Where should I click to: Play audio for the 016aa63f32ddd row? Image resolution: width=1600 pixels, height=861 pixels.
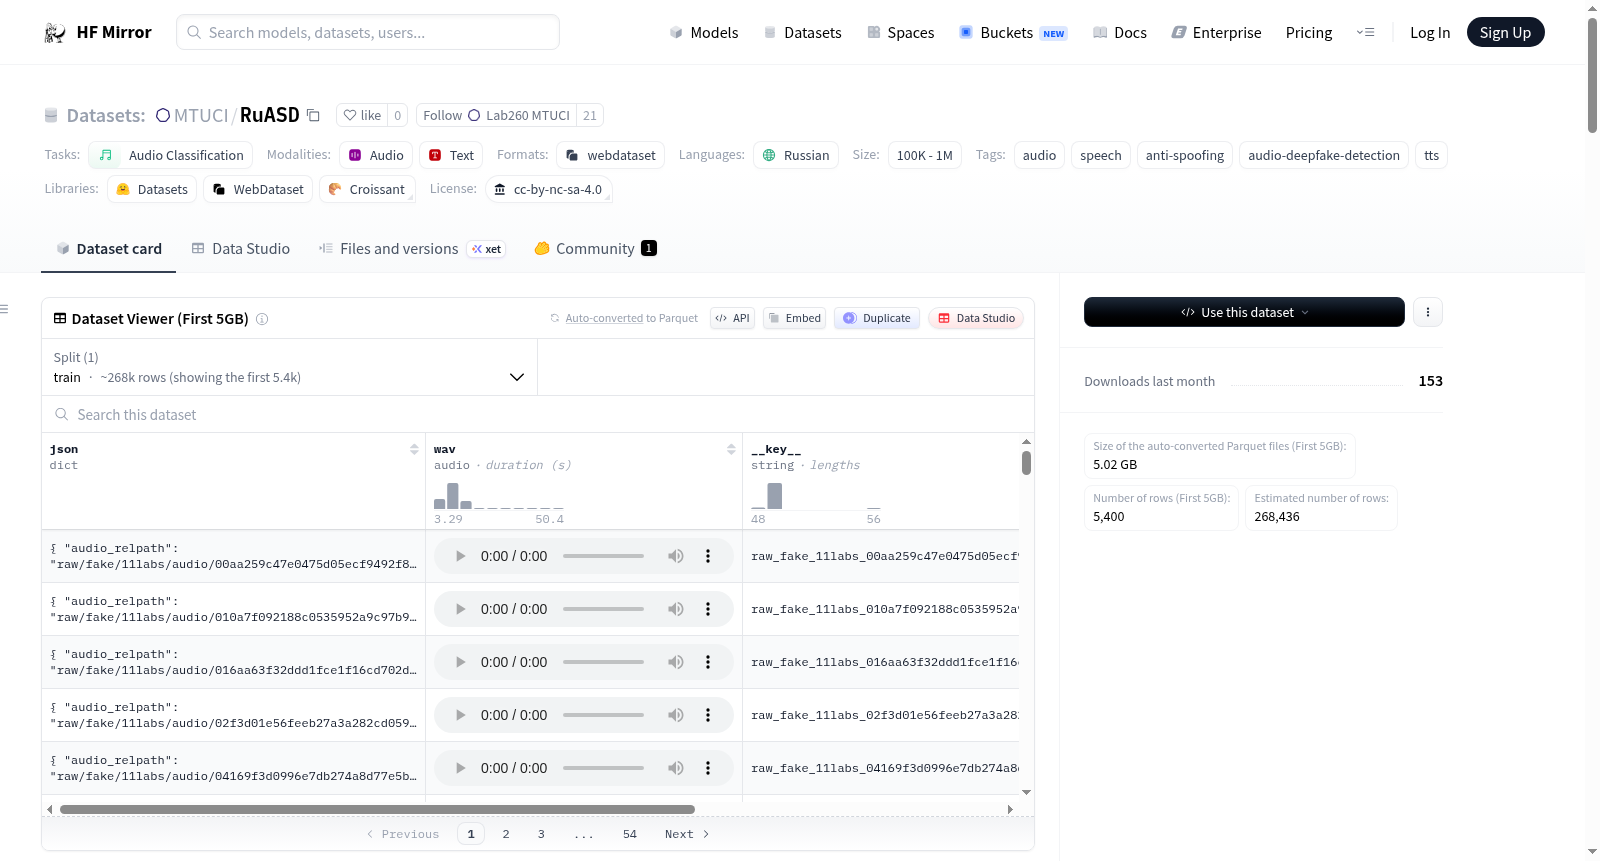pyautogui.click(x=460, y=662)
